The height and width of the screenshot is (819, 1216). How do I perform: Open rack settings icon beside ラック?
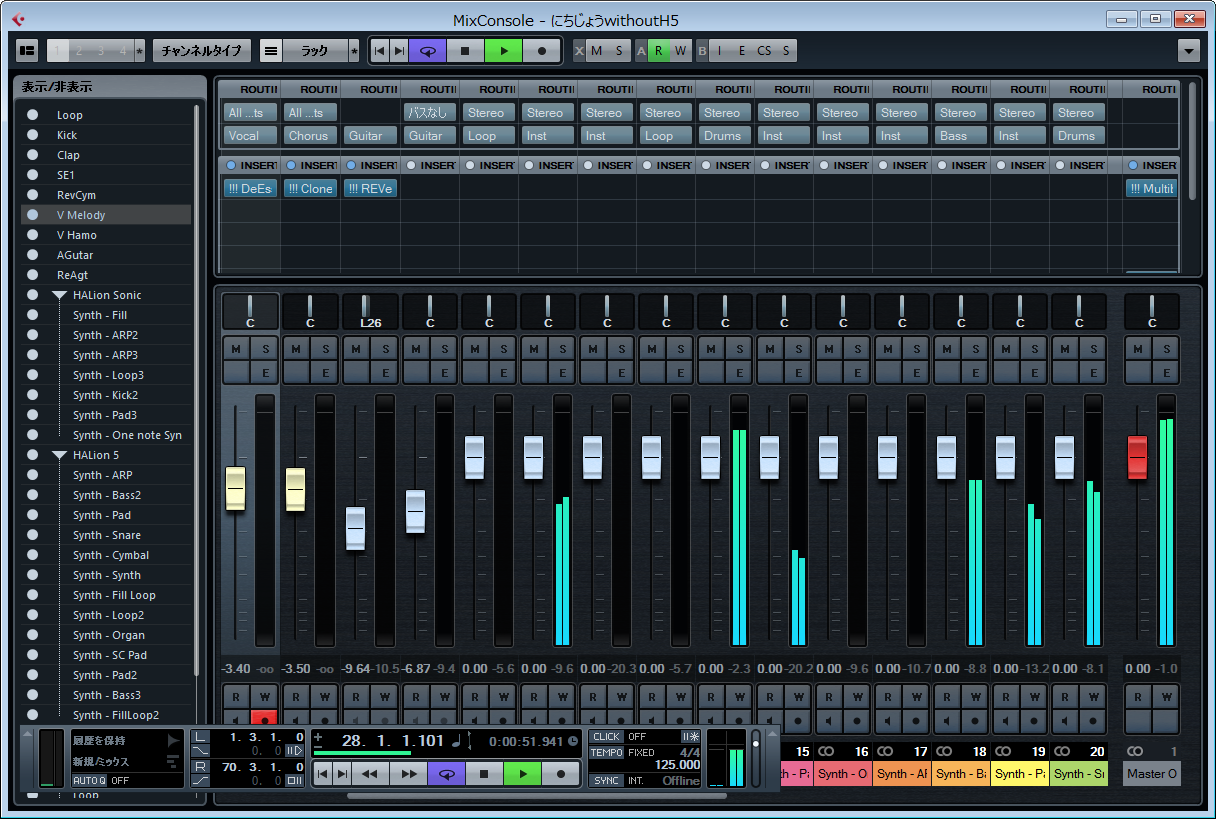pyautogui.click(x=271, y=50)
